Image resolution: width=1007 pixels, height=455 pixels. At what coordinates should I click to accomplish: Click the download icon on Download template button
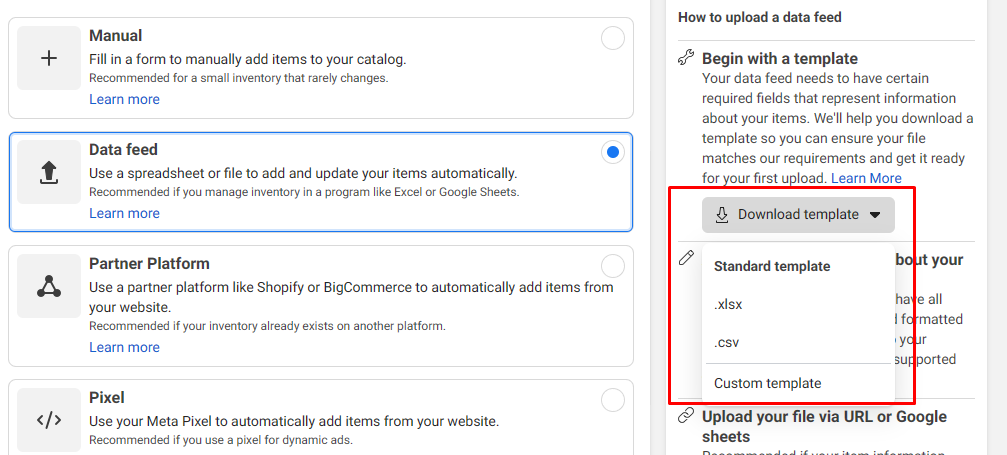(722, 215)
